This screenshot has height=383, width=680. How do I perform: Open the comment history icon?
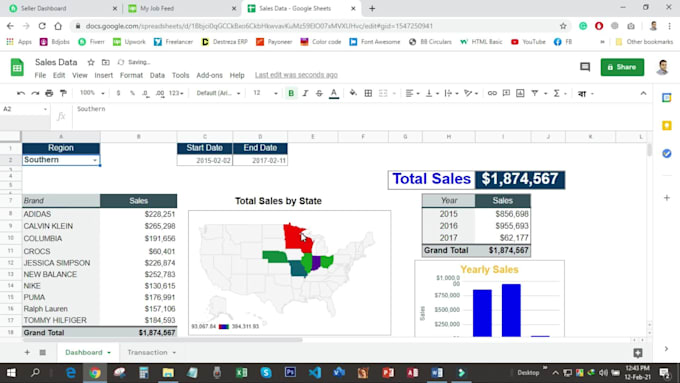[x=585, y=67]
